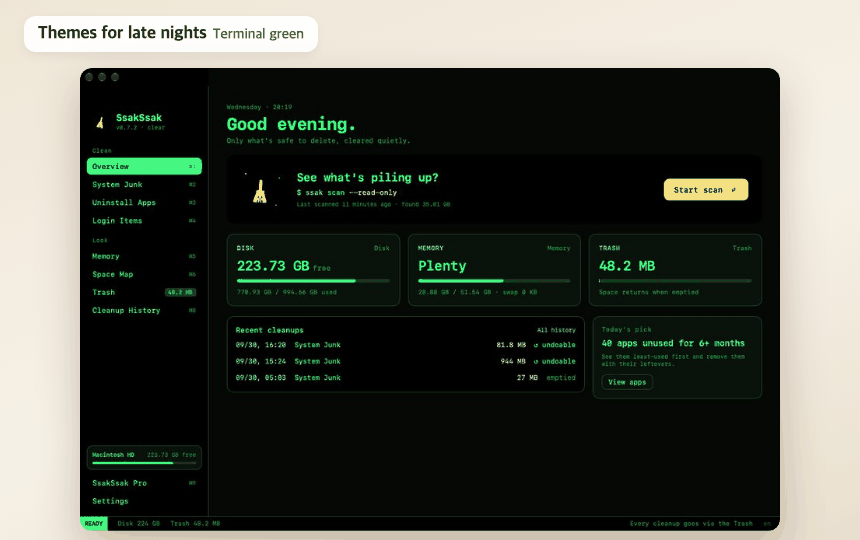Open the Memory card showing Plenty
The image size is (860, 540).
494,270
